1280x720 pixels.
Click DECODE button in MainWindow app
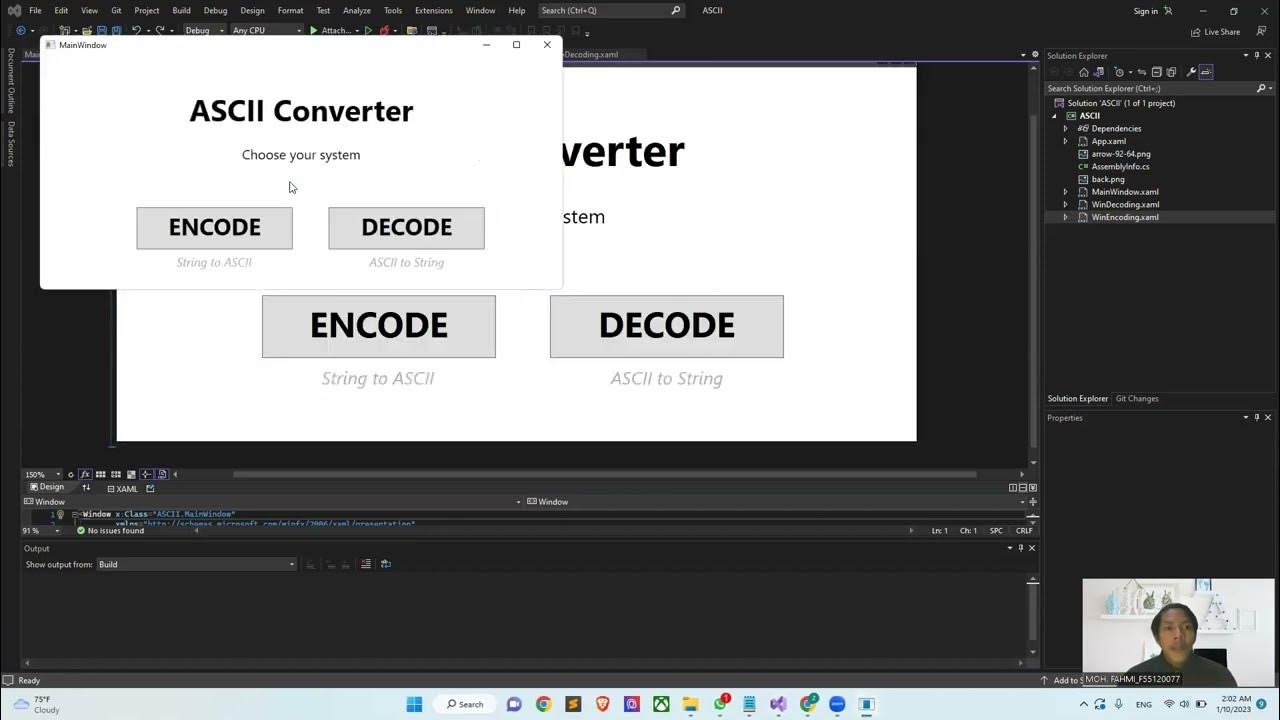point(406,228)
